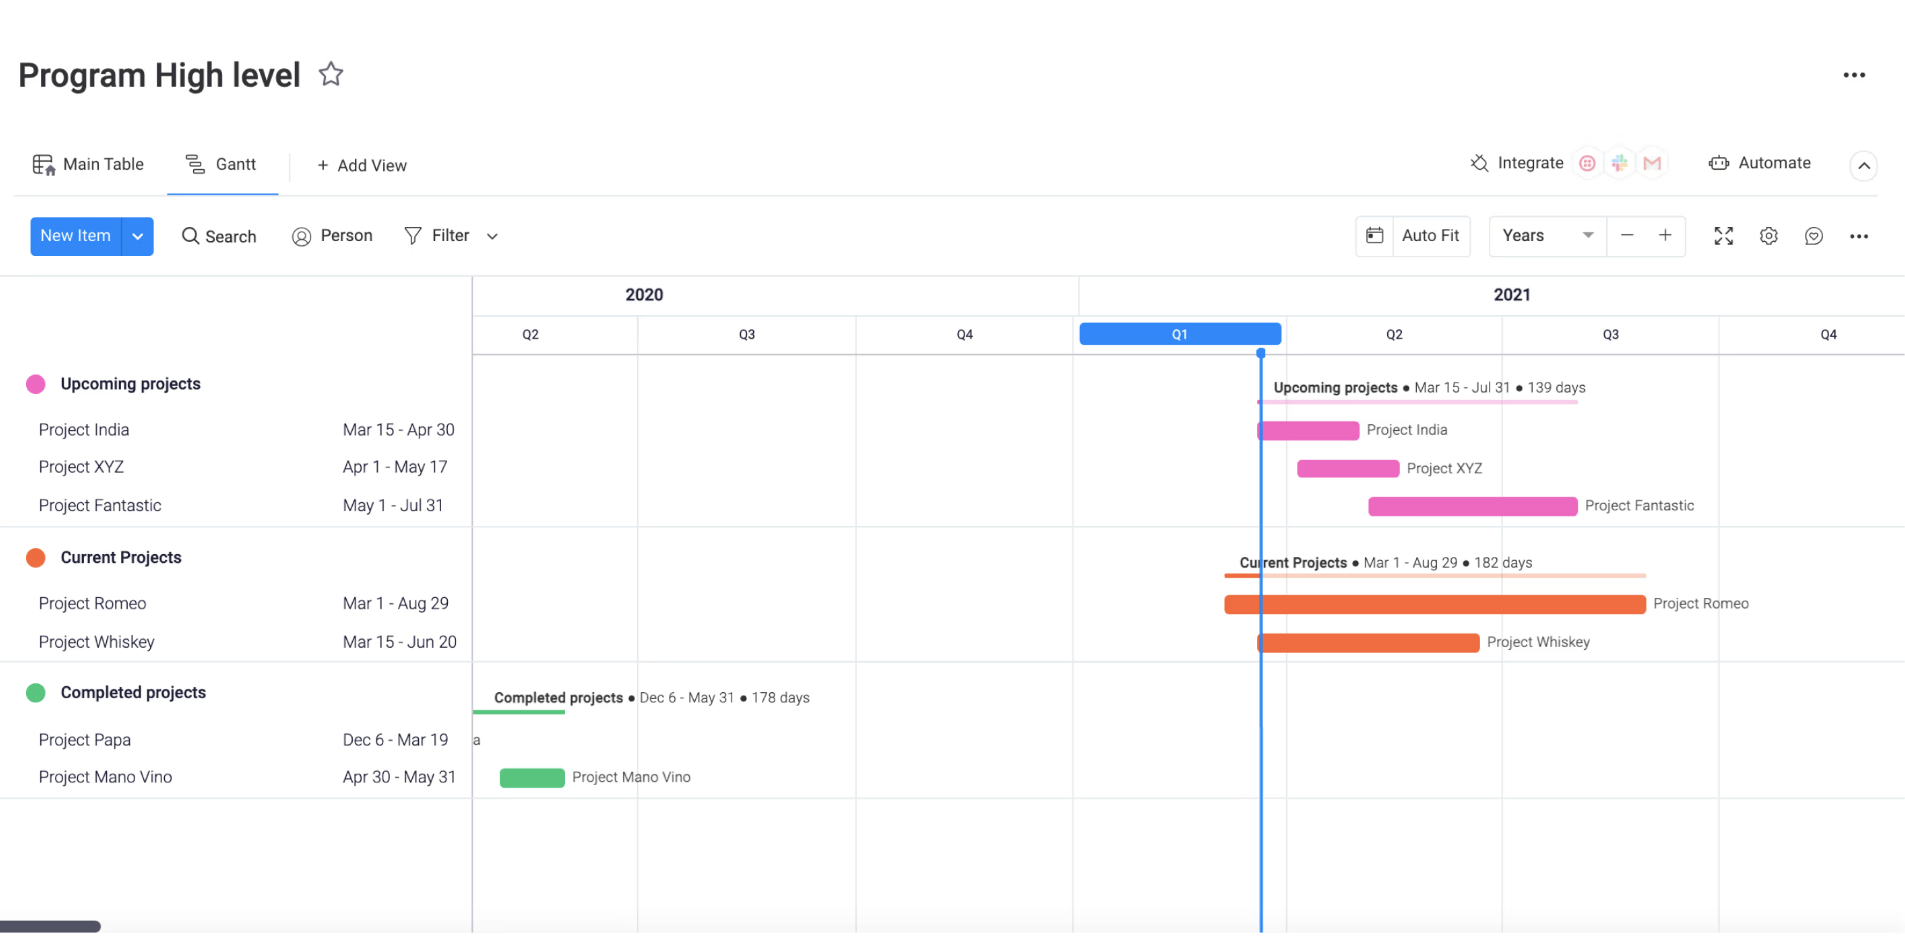Click the blue today marker line
Viewport: 1905px width, 947px height.
coord(1261,640)
